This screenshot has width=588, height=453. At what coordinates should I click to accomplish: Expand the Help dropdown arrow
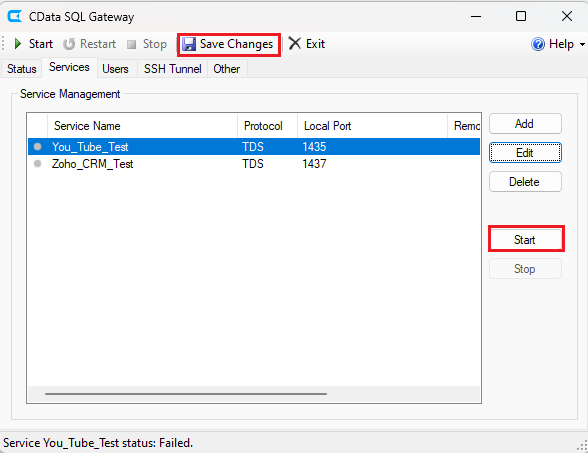point(582,44)
